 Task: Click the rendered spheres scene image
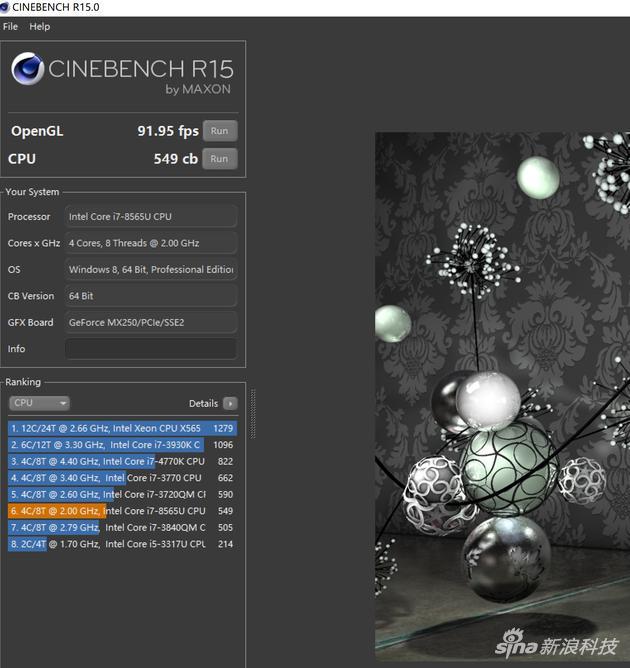502,396
